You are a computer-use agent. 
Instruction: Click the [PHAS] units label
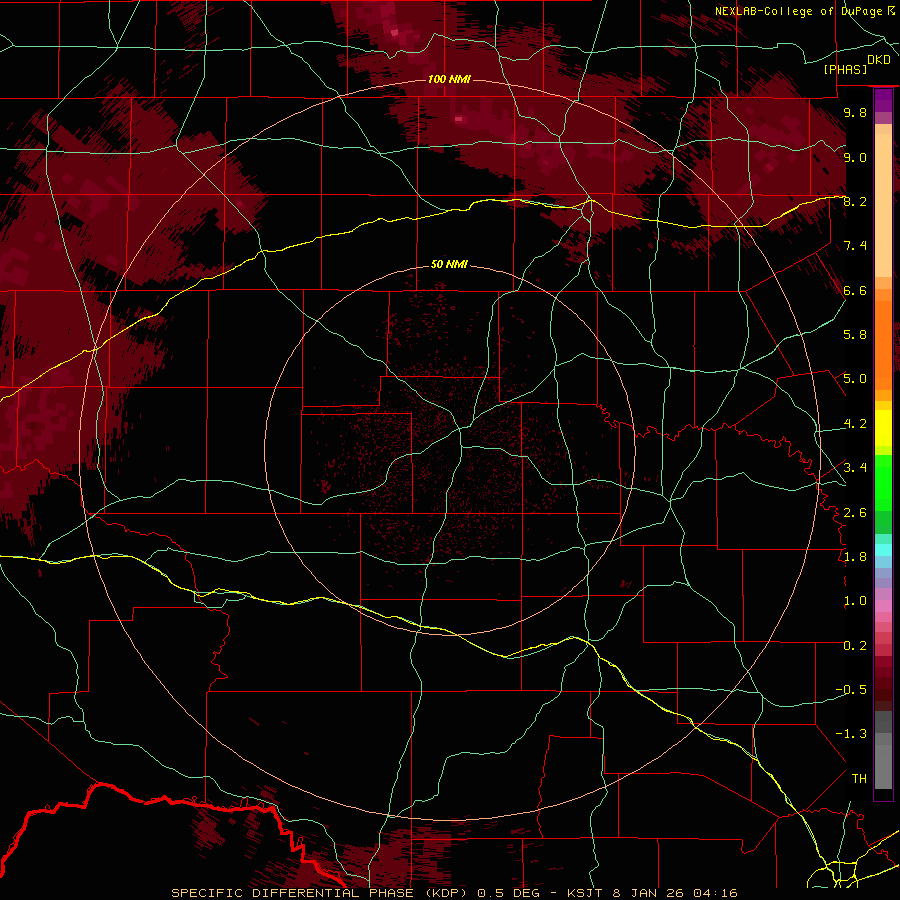point(845,70)
